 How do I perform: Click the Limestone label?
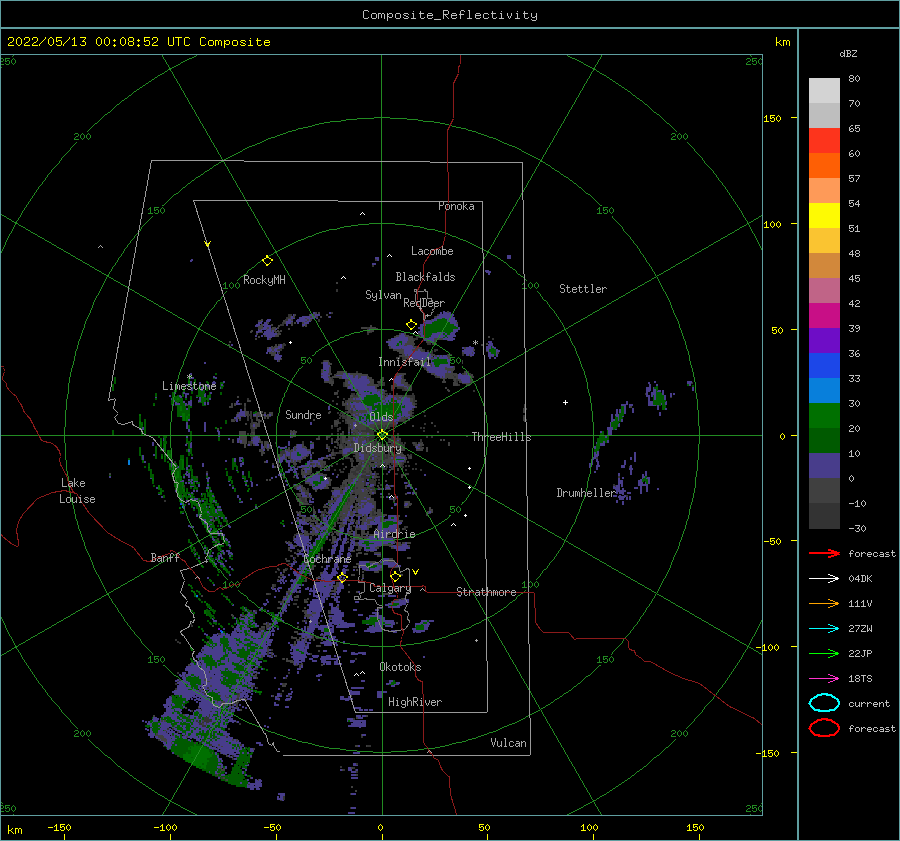tap(189, 386)
